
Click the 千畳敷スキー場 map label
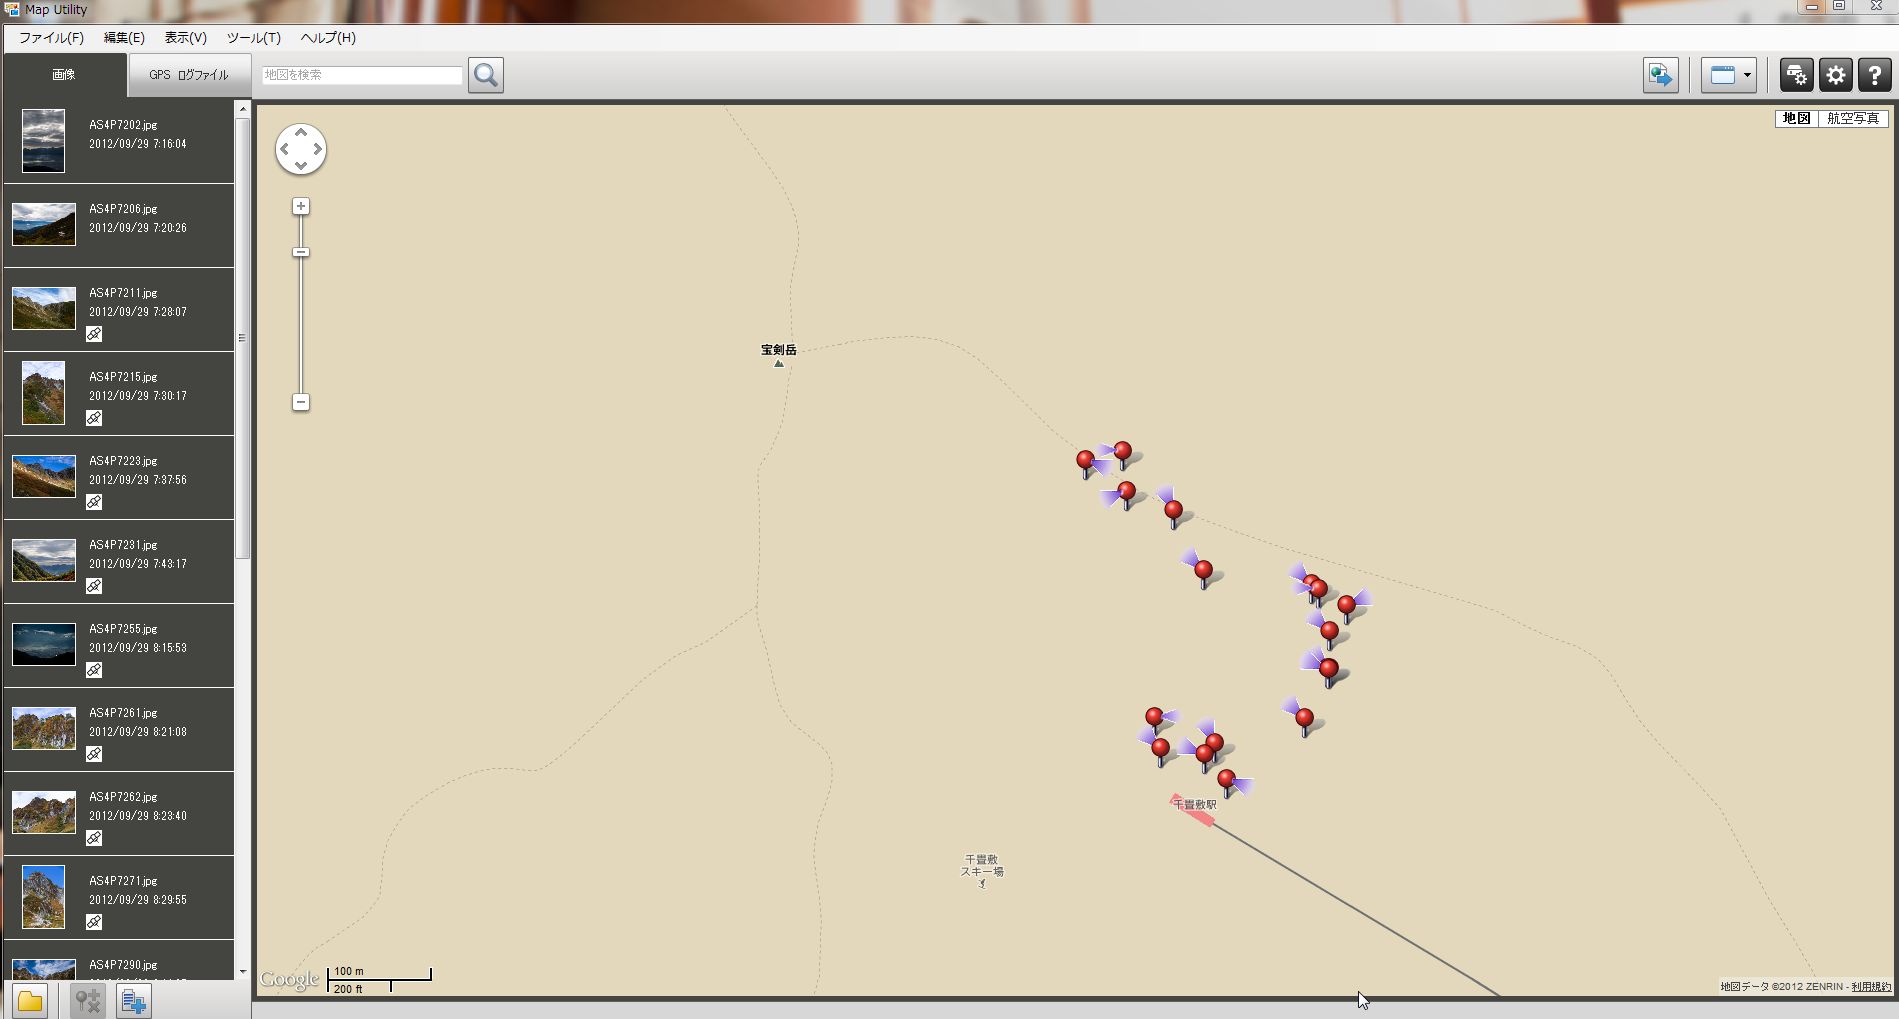coord(982,866)
